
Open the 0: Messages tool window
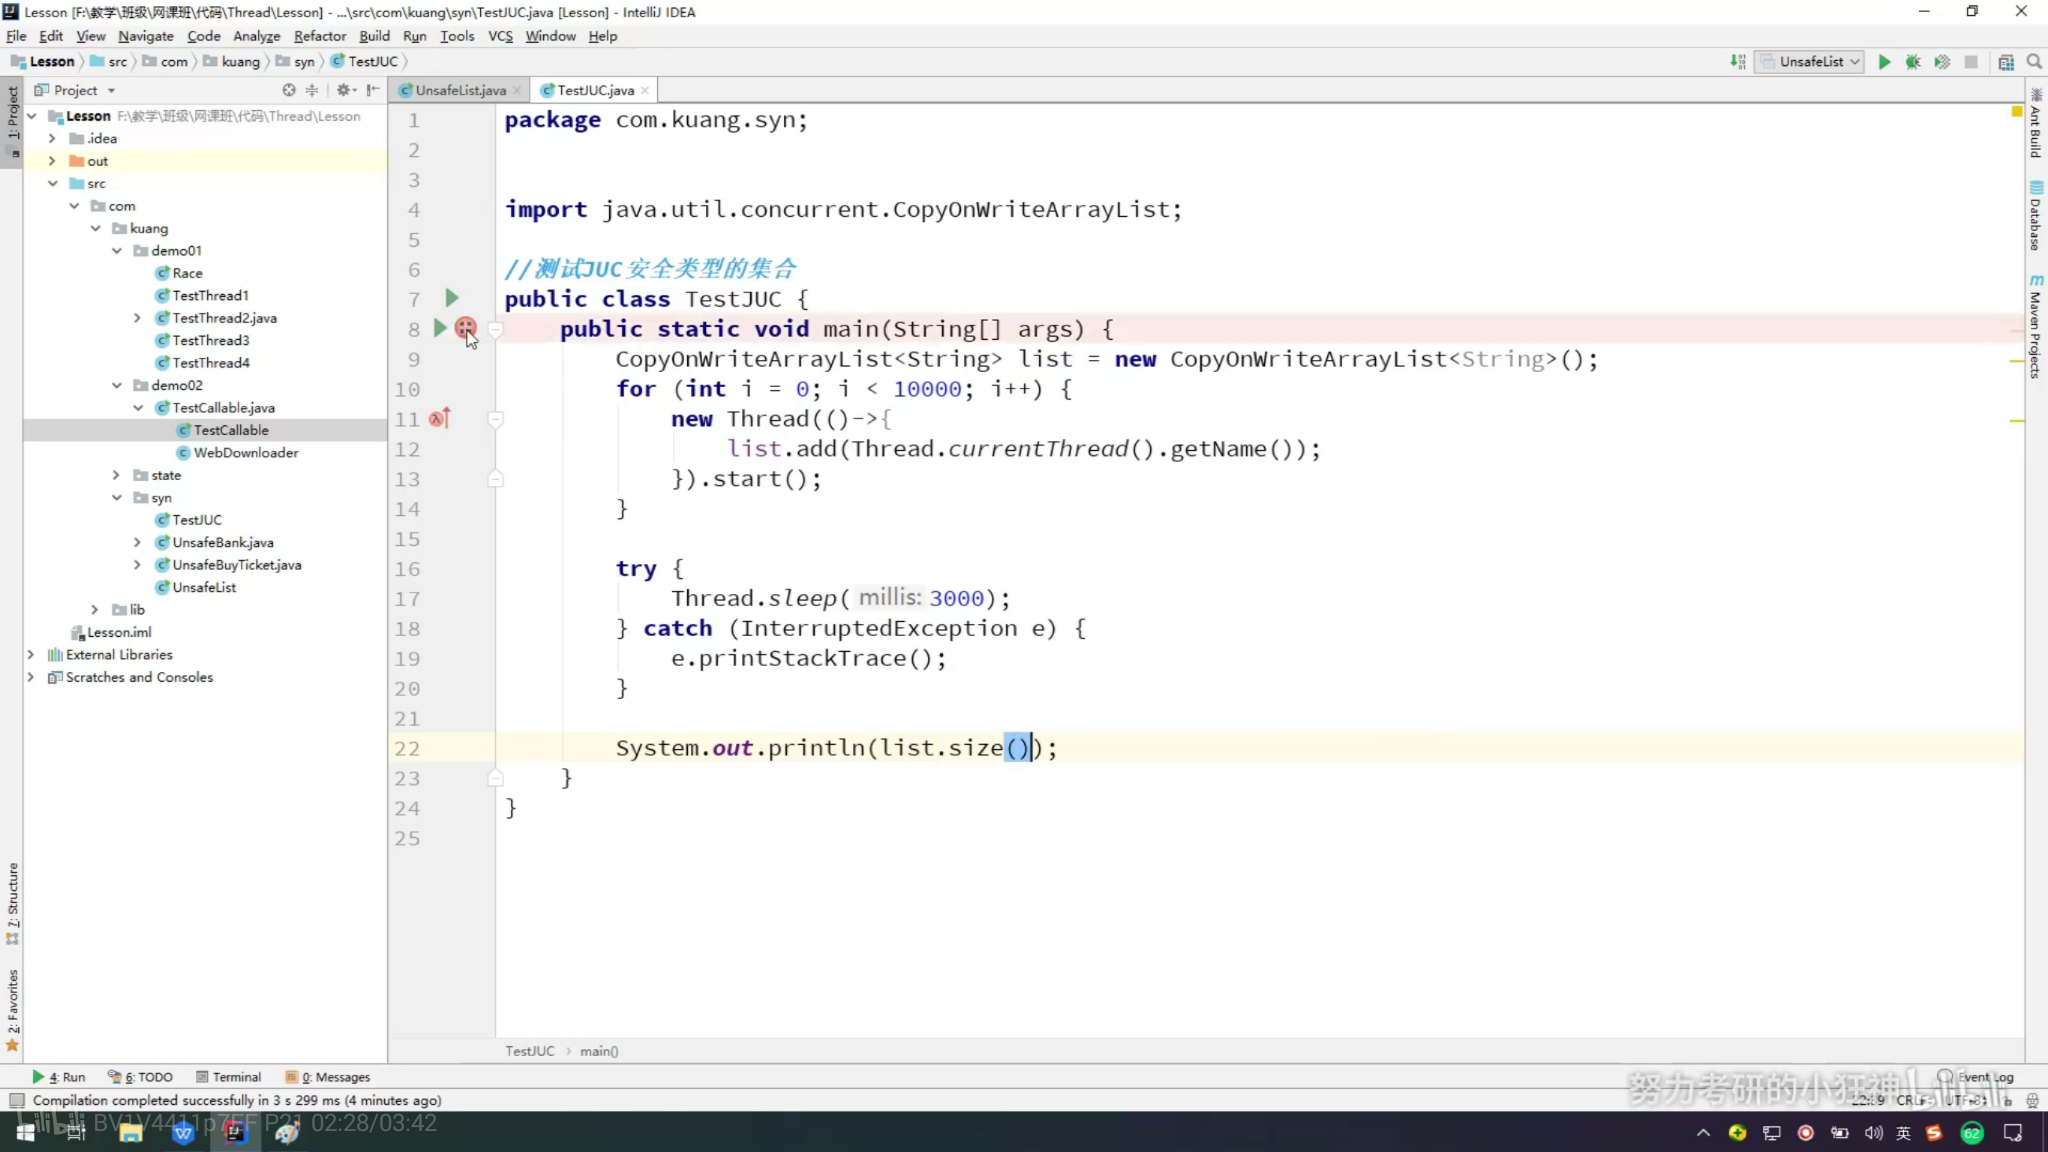pos(328,1077)
